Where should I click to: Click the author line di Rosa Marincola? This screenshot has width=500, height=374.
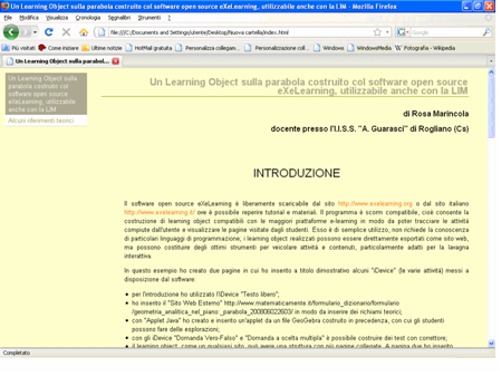coord(436,114)
